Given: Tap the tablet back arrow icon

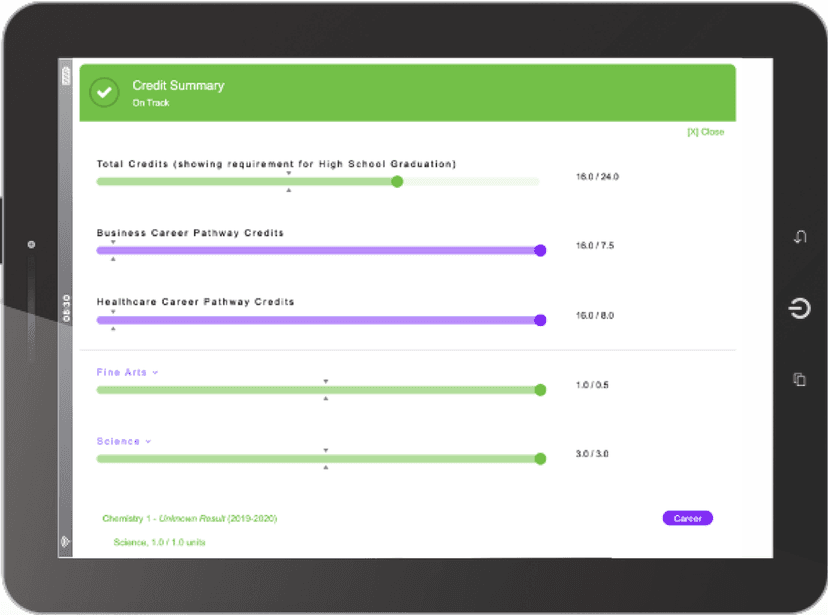Looking at the screenshot, I should point(799,237).
